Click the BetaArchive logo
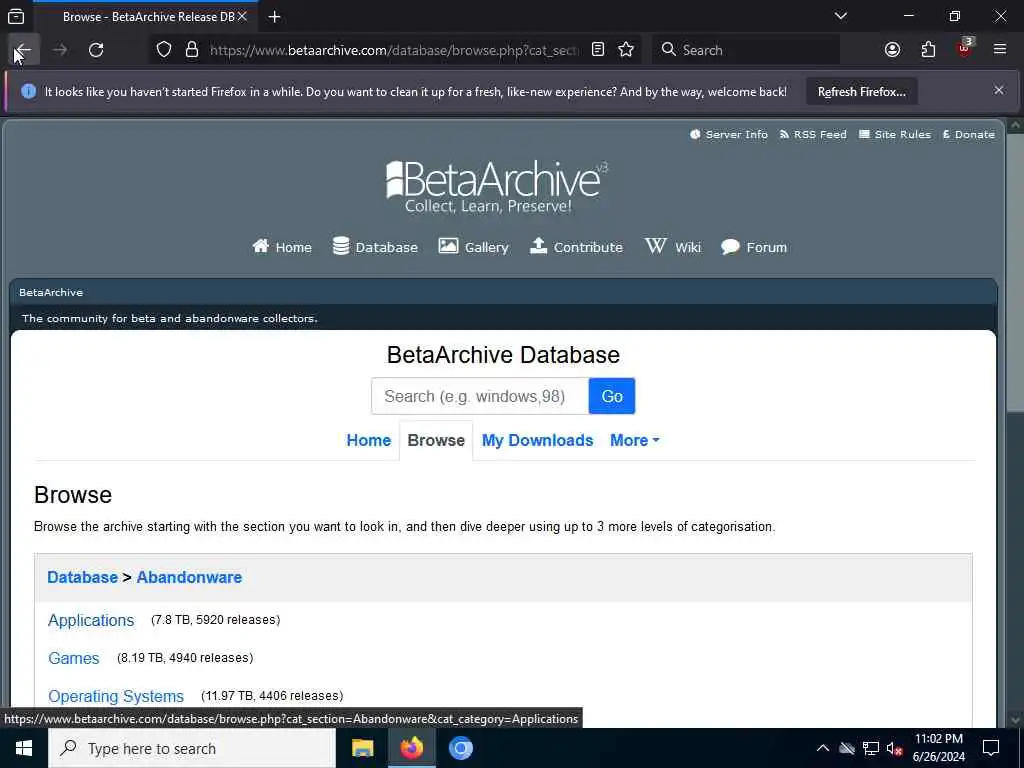 pyautogui.click(x=496, y=186)
